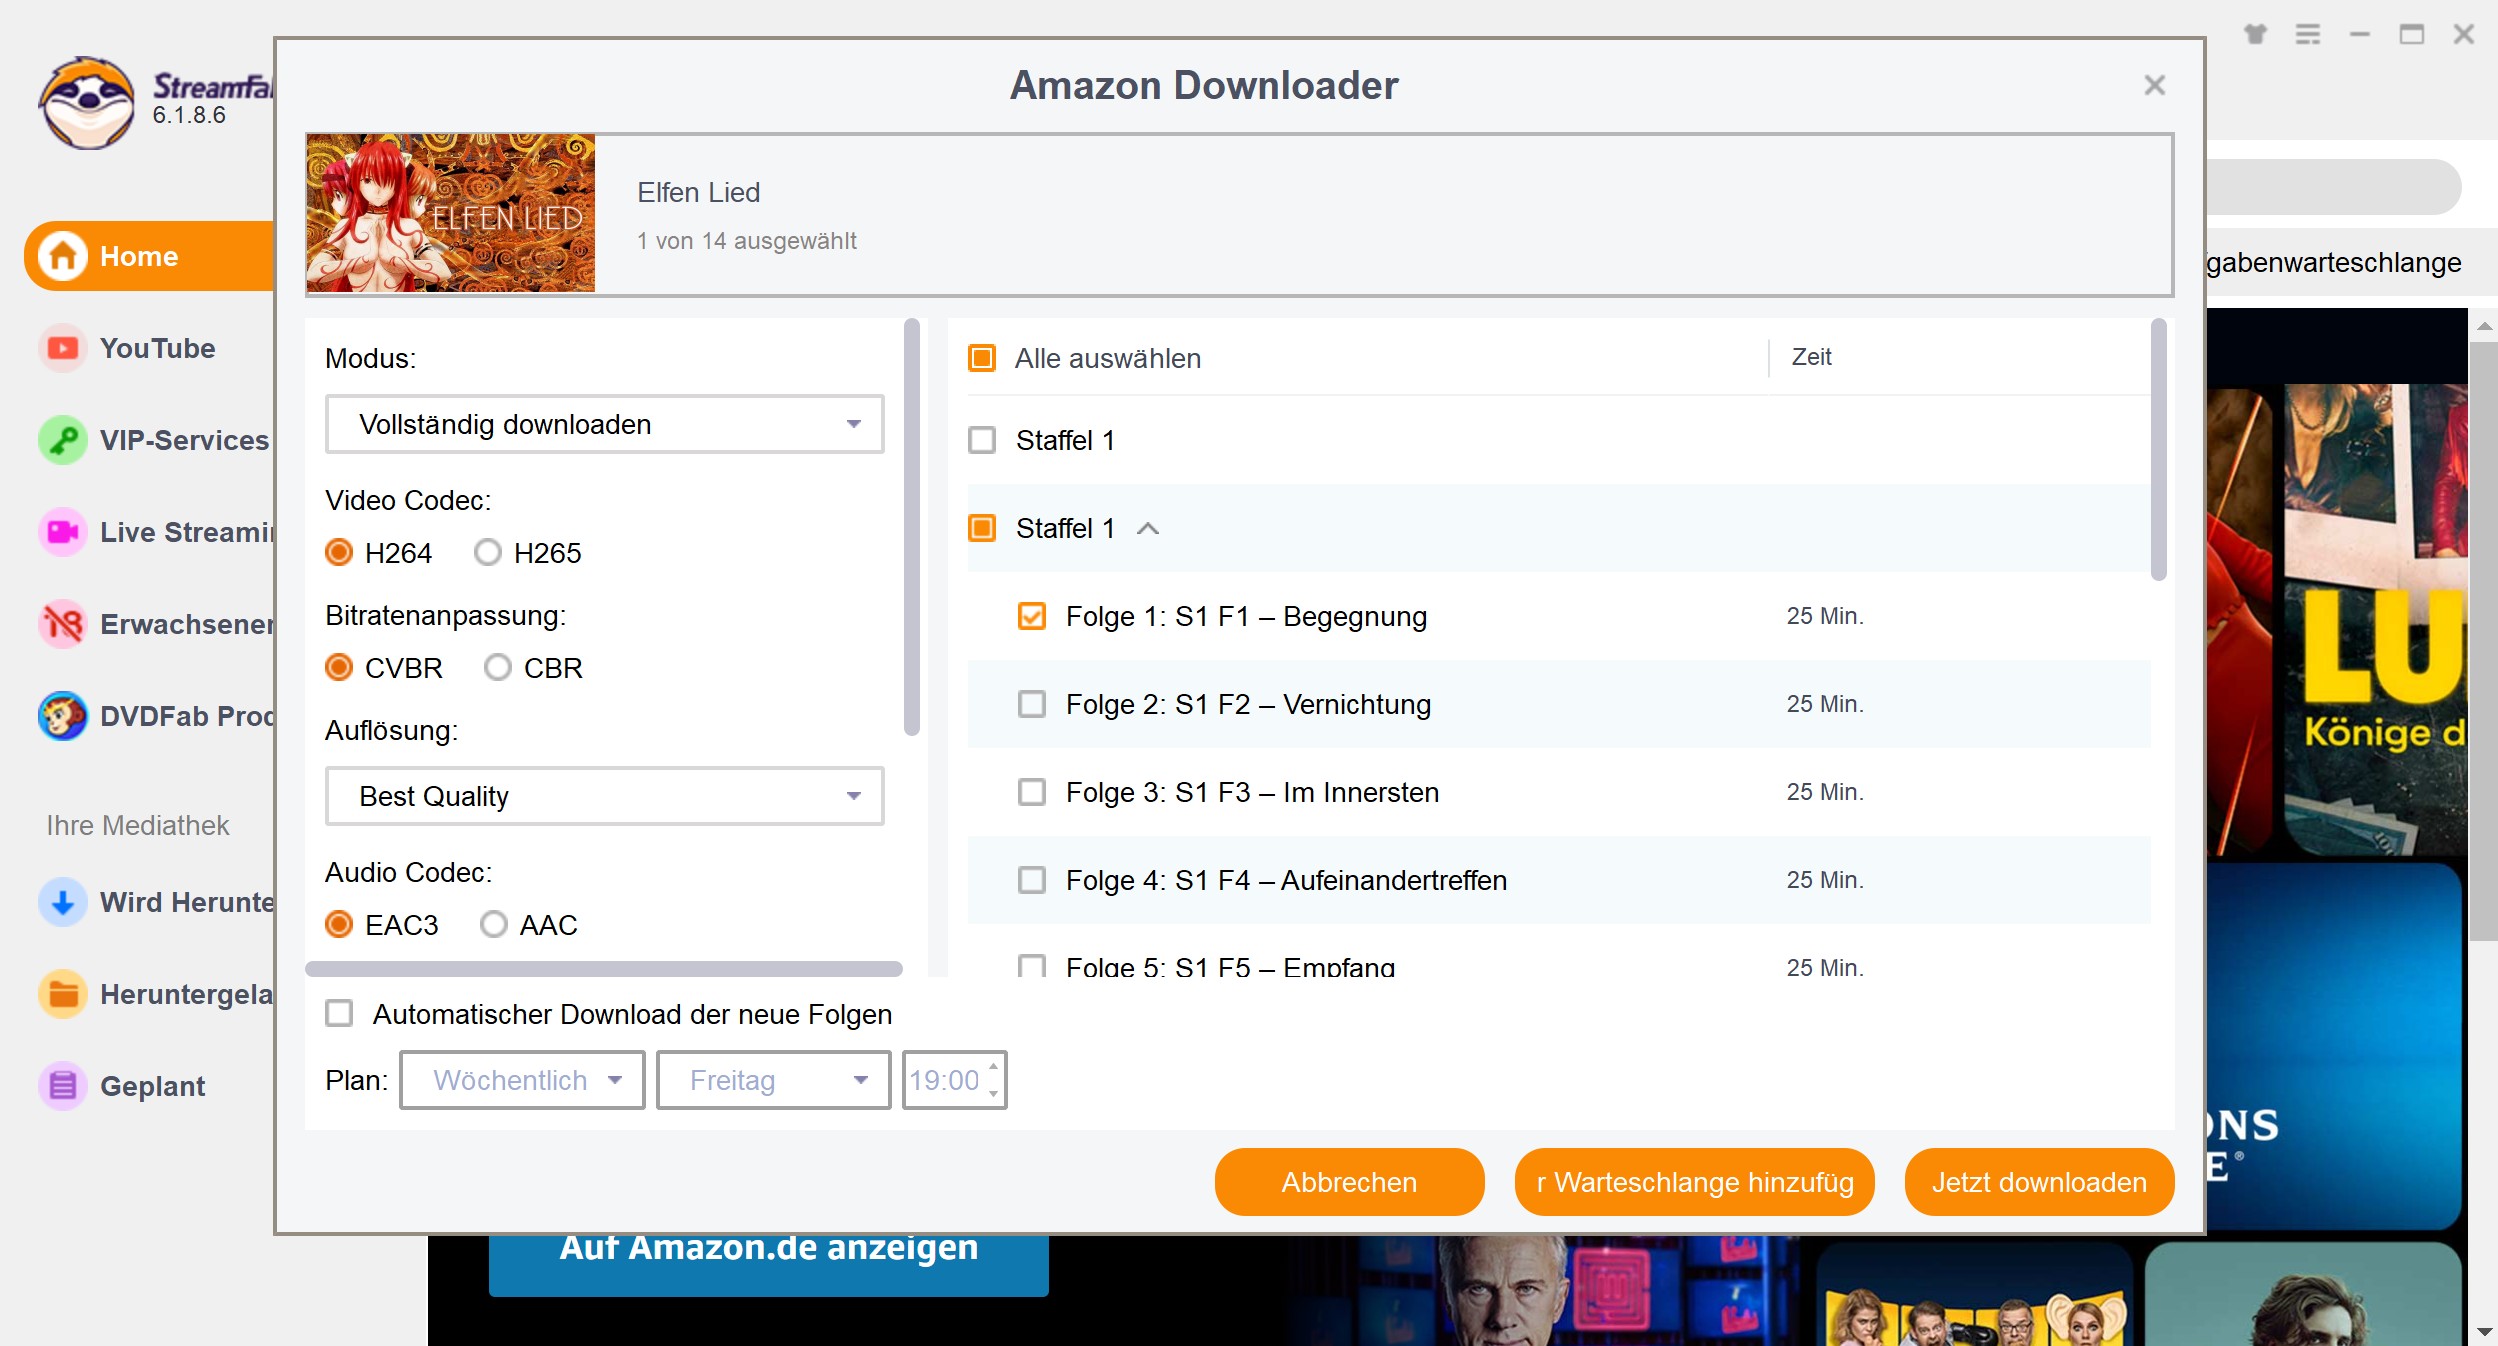Maximize the Streamfab main window
This screenshot has height=1346, width=2498.
pyautogui.click(x=2412, y=34)
